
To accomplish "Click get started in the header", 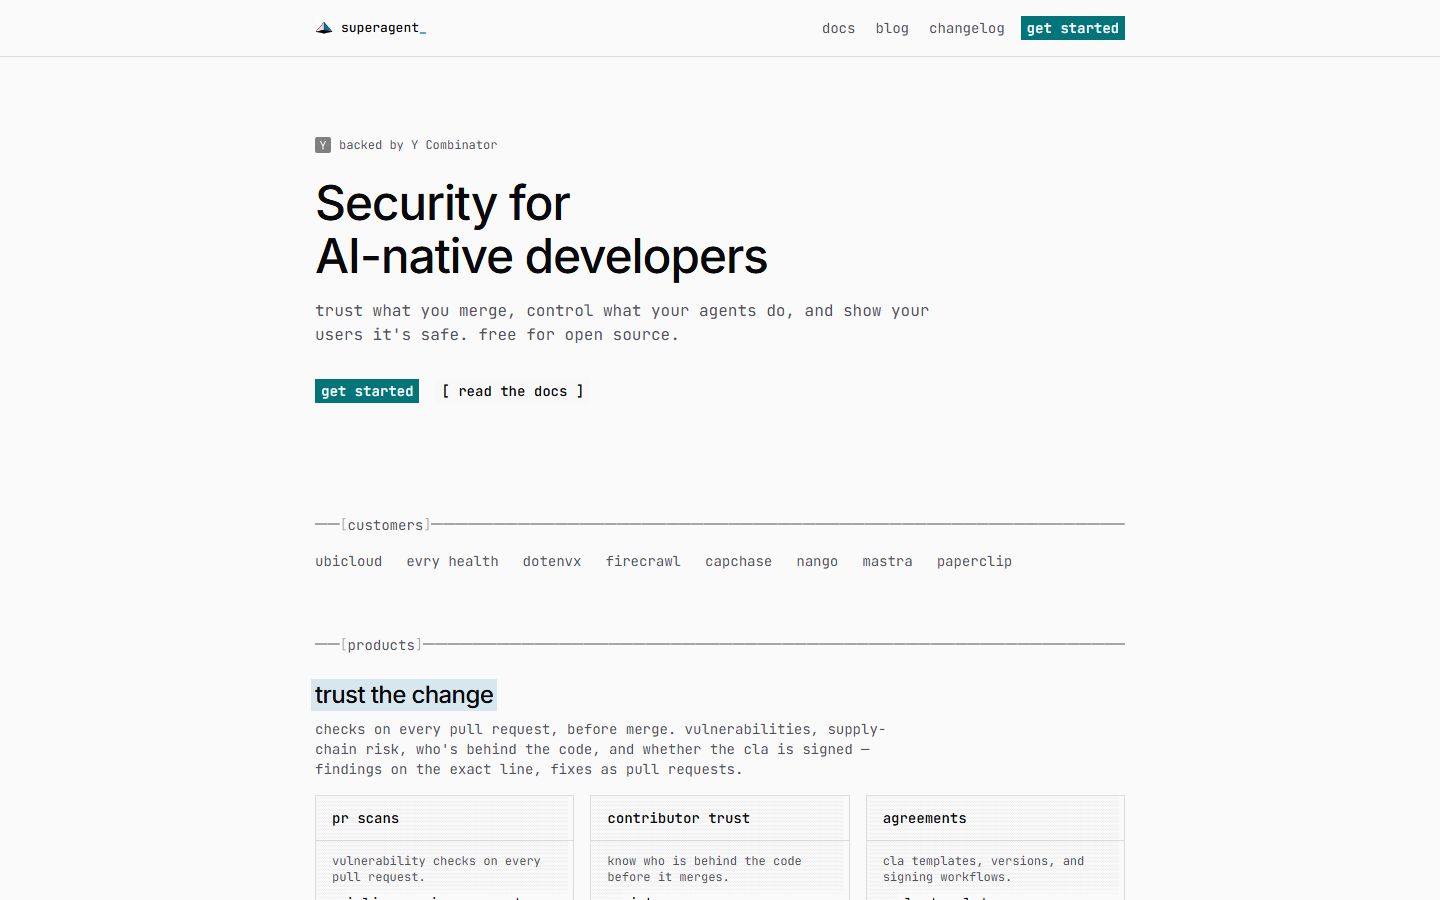I will tap(1073, 28).
